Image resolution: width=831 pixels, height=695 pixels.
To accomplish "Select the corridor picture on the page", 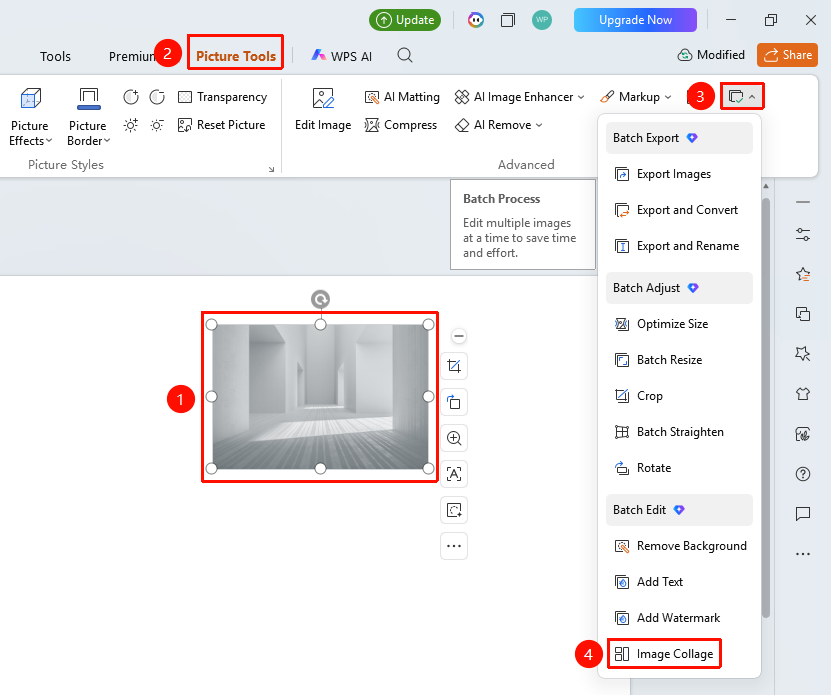I will click(320, 397).
